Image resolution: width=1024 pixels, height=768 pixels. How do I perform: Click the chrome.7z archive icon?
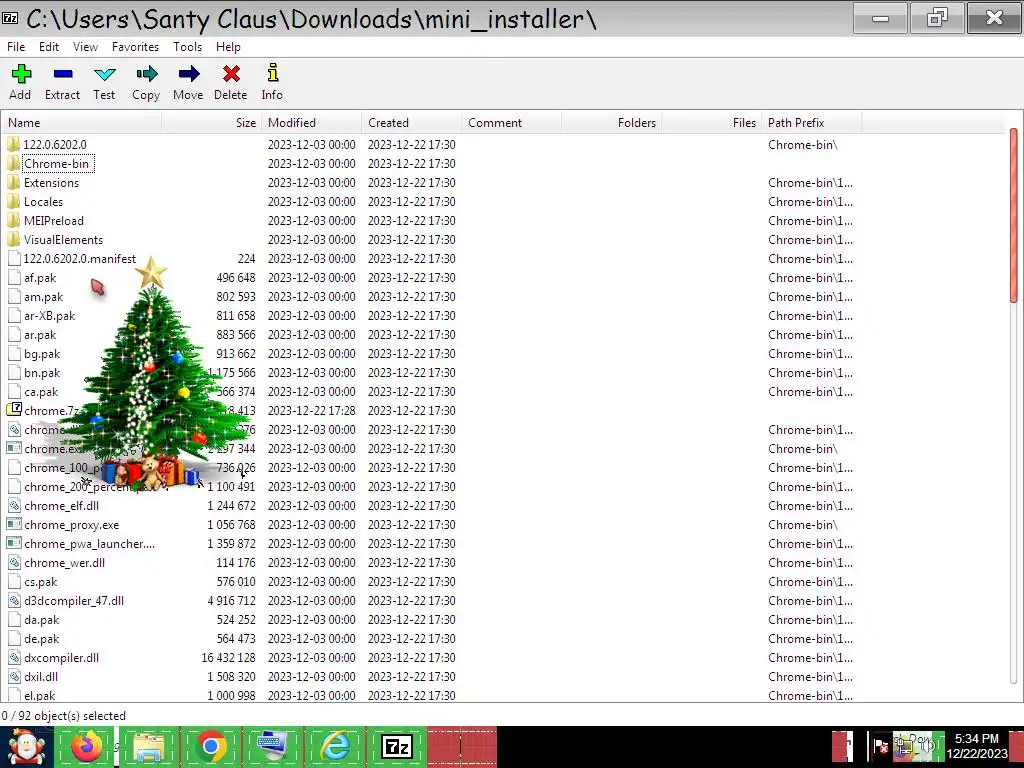(14, 410)
